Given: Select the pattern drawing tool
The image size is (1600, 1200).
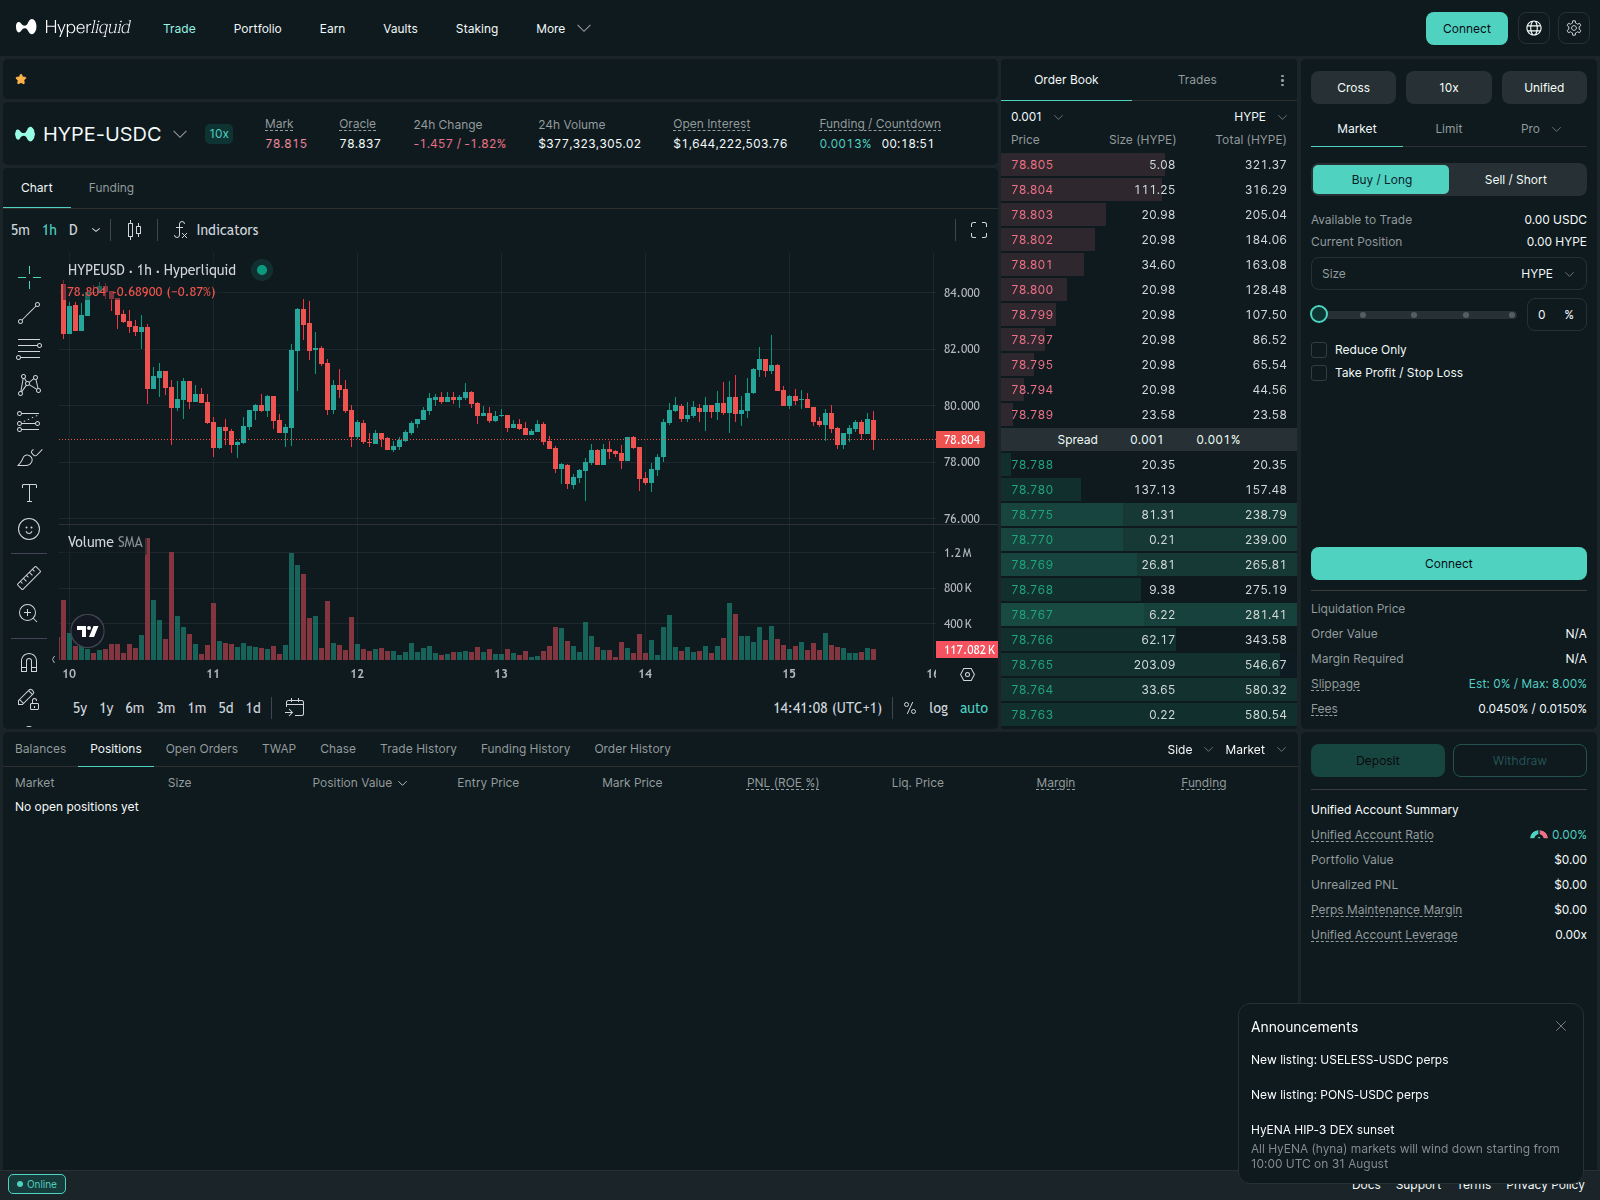Looking at the screenshot, I should tap(29, 385).
